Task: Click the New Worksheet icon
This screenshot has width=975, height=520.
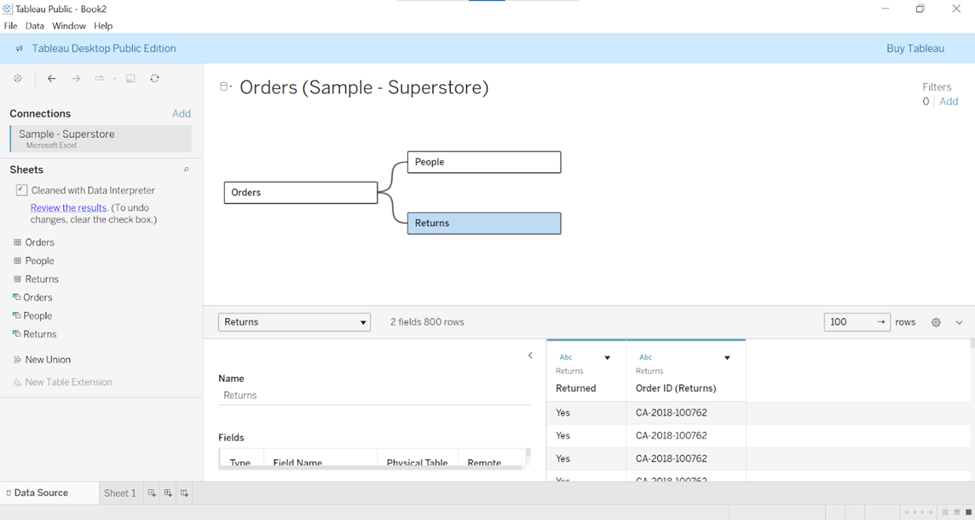Action: pos(152,493)
